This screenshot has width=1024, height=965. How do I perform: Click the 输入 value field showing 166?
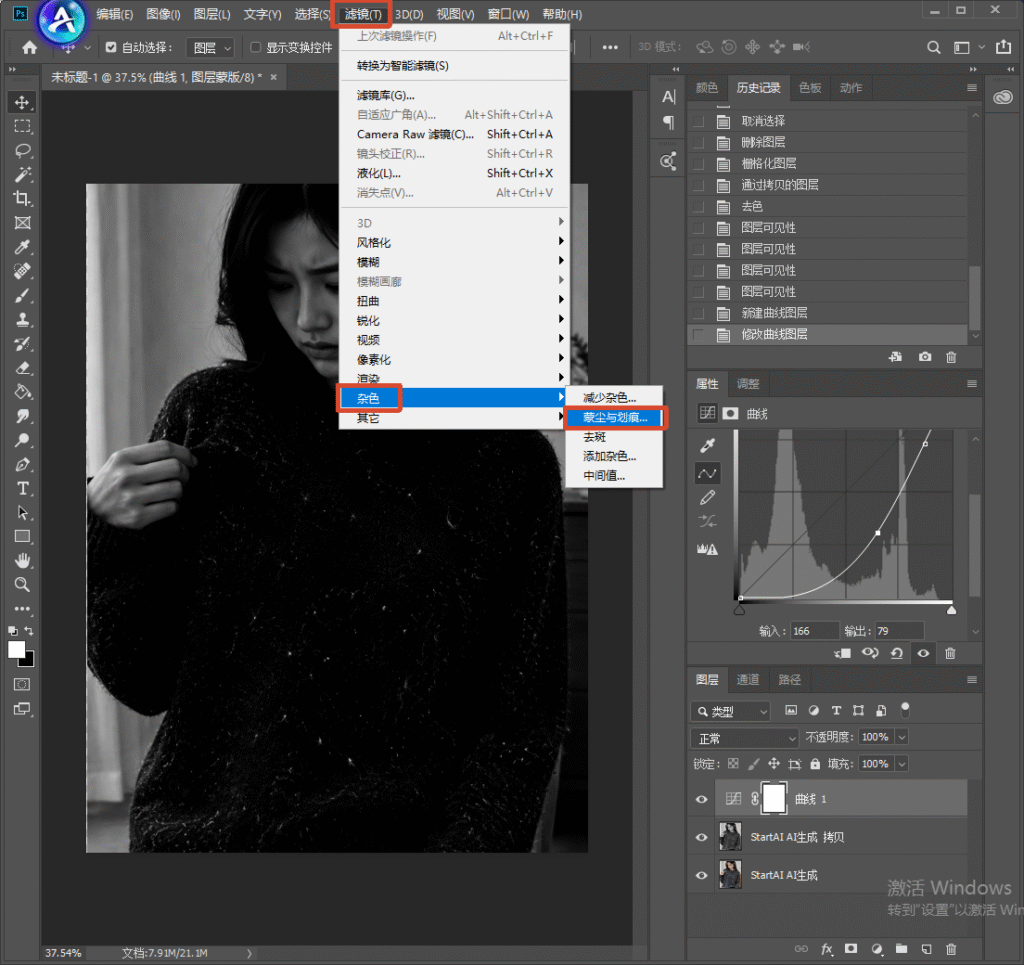tap(814, 631)
